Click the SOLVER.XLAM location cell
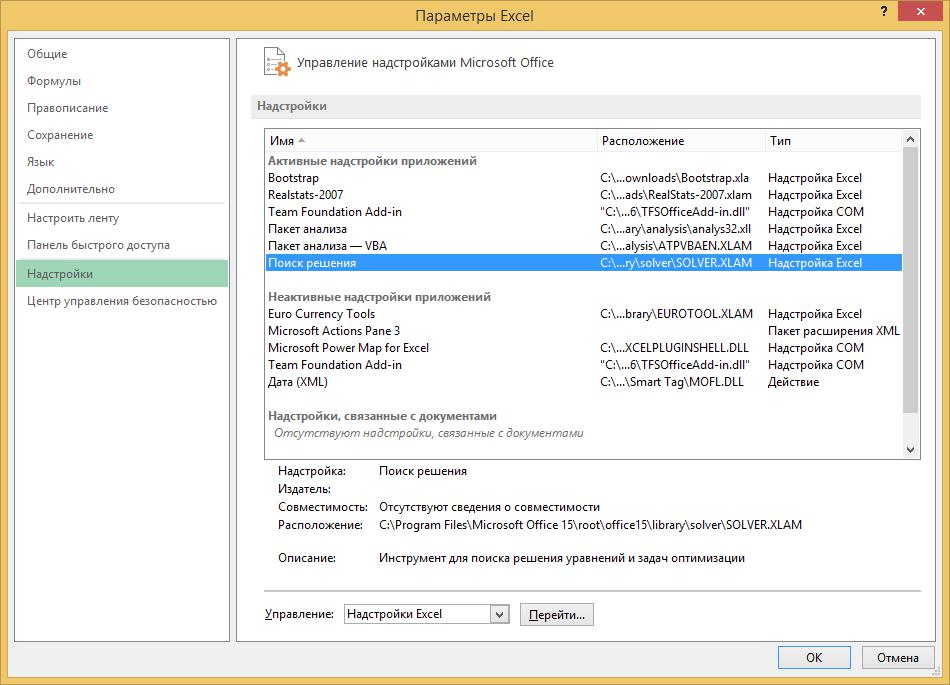Screen dimensions: 950x685 pos(676,263)
